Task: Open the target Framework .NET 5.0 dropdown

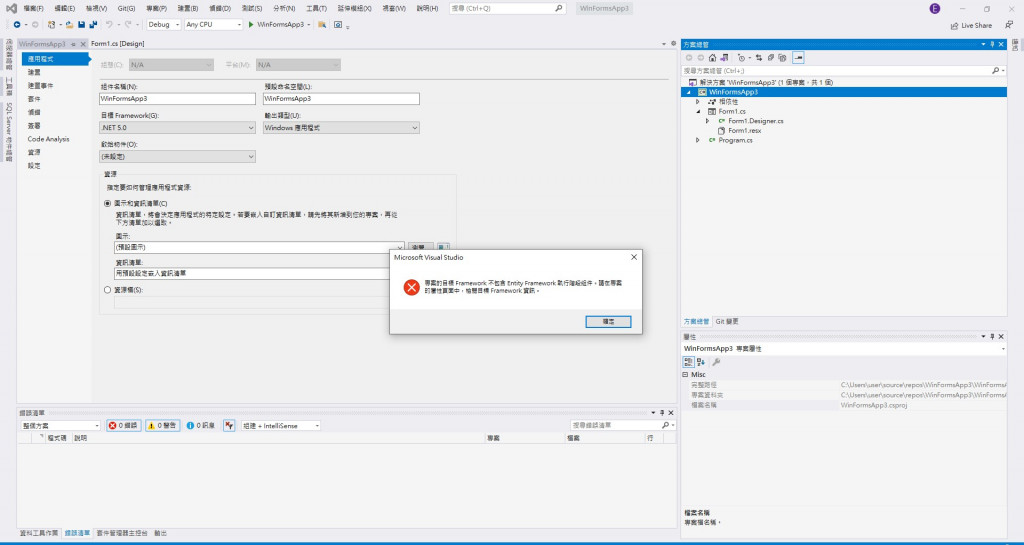Action: tap(177, 128)
